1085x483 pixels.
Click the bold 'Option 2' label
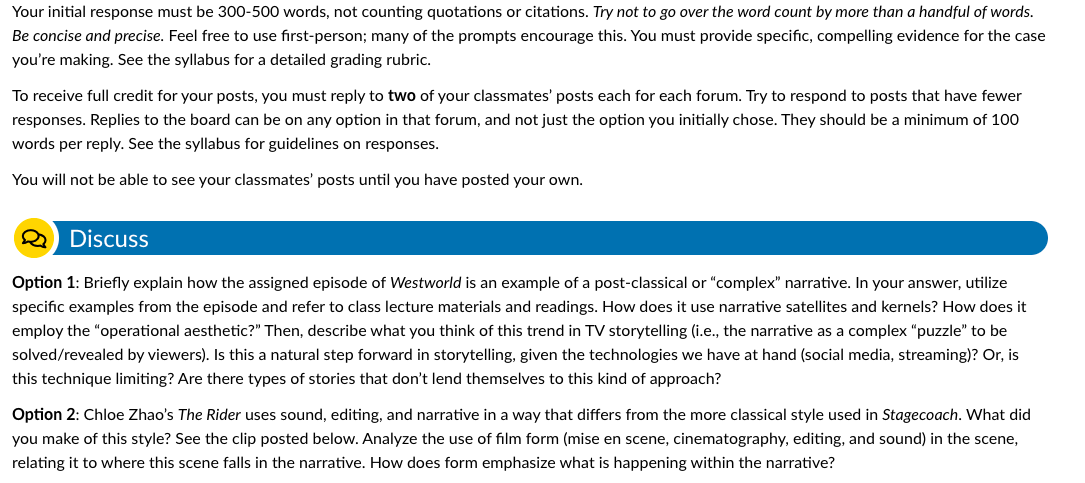(x=44, y=415)
